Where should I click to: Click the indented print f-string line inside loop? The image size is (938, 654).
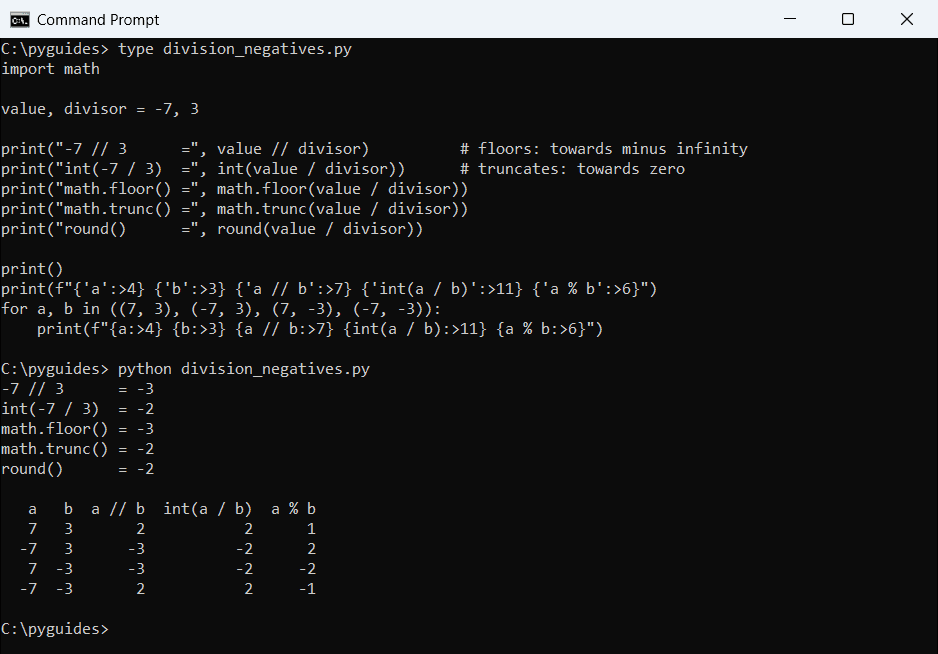point(320,329)
